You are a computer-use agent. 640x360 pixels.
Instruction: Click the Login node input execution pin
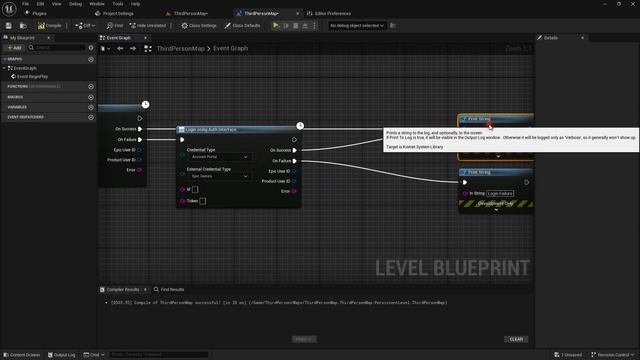coord(182,140)
